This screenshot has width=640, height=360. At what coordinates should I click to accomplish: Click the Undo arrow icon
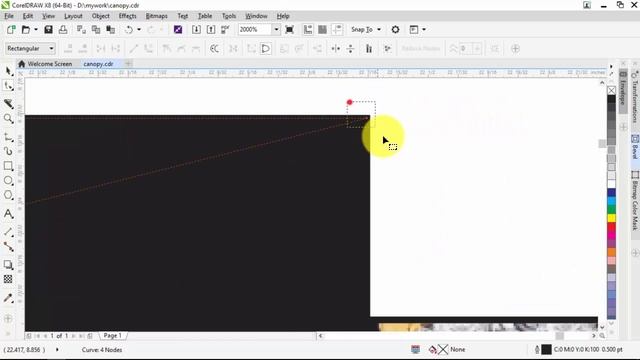pyautogui.click(x=129, y=29)
